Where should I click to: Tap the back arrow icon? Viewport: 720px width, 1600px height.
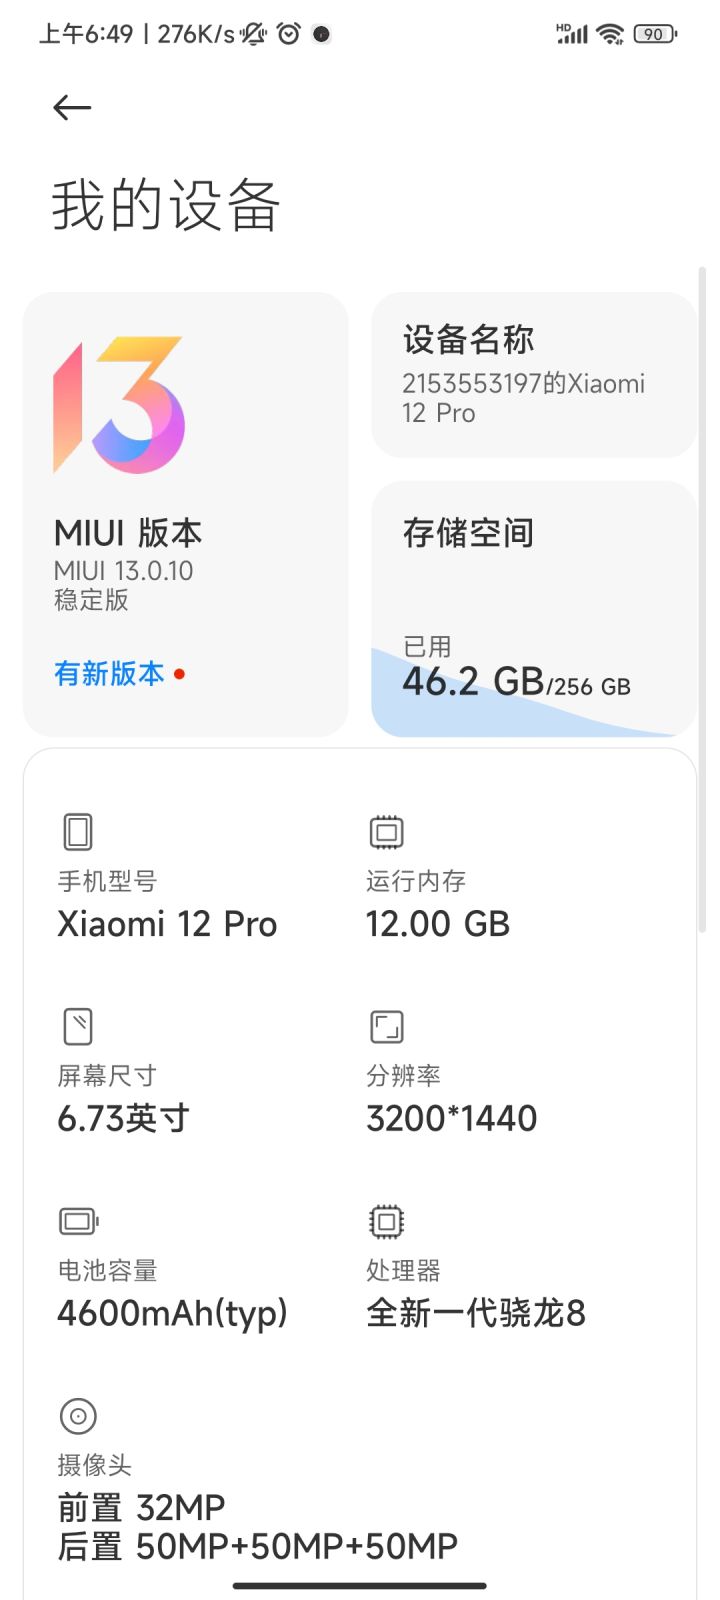point(72,108)
